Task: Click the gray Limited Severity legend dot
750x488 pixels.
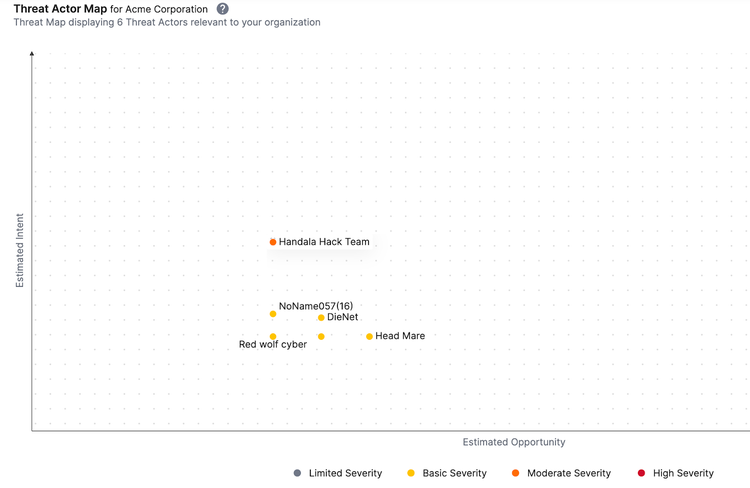Action: pyautogui.click(x=297, y=473)
